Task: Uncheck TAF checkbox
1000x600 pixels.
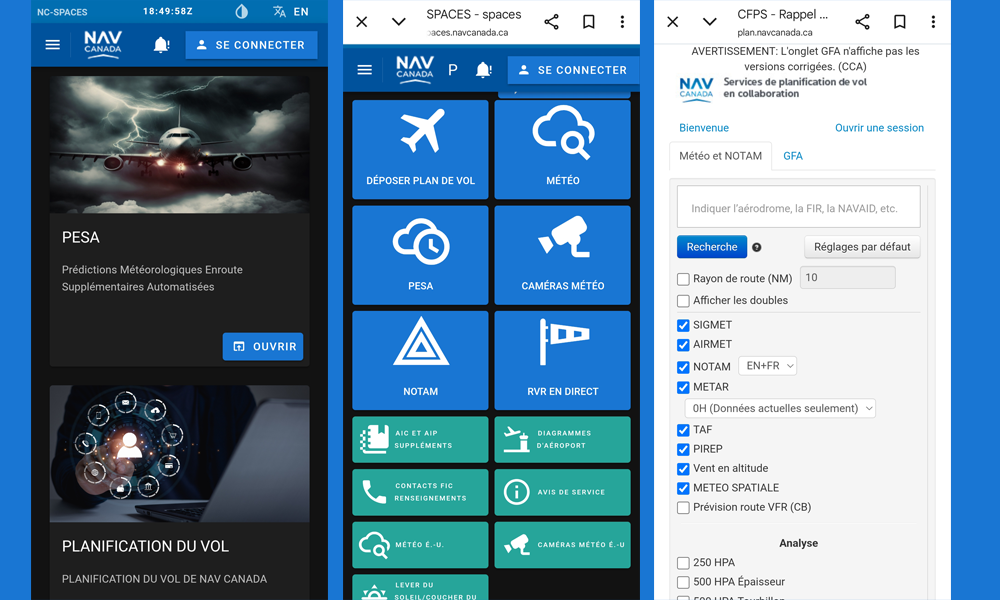Action: (683, 430)
